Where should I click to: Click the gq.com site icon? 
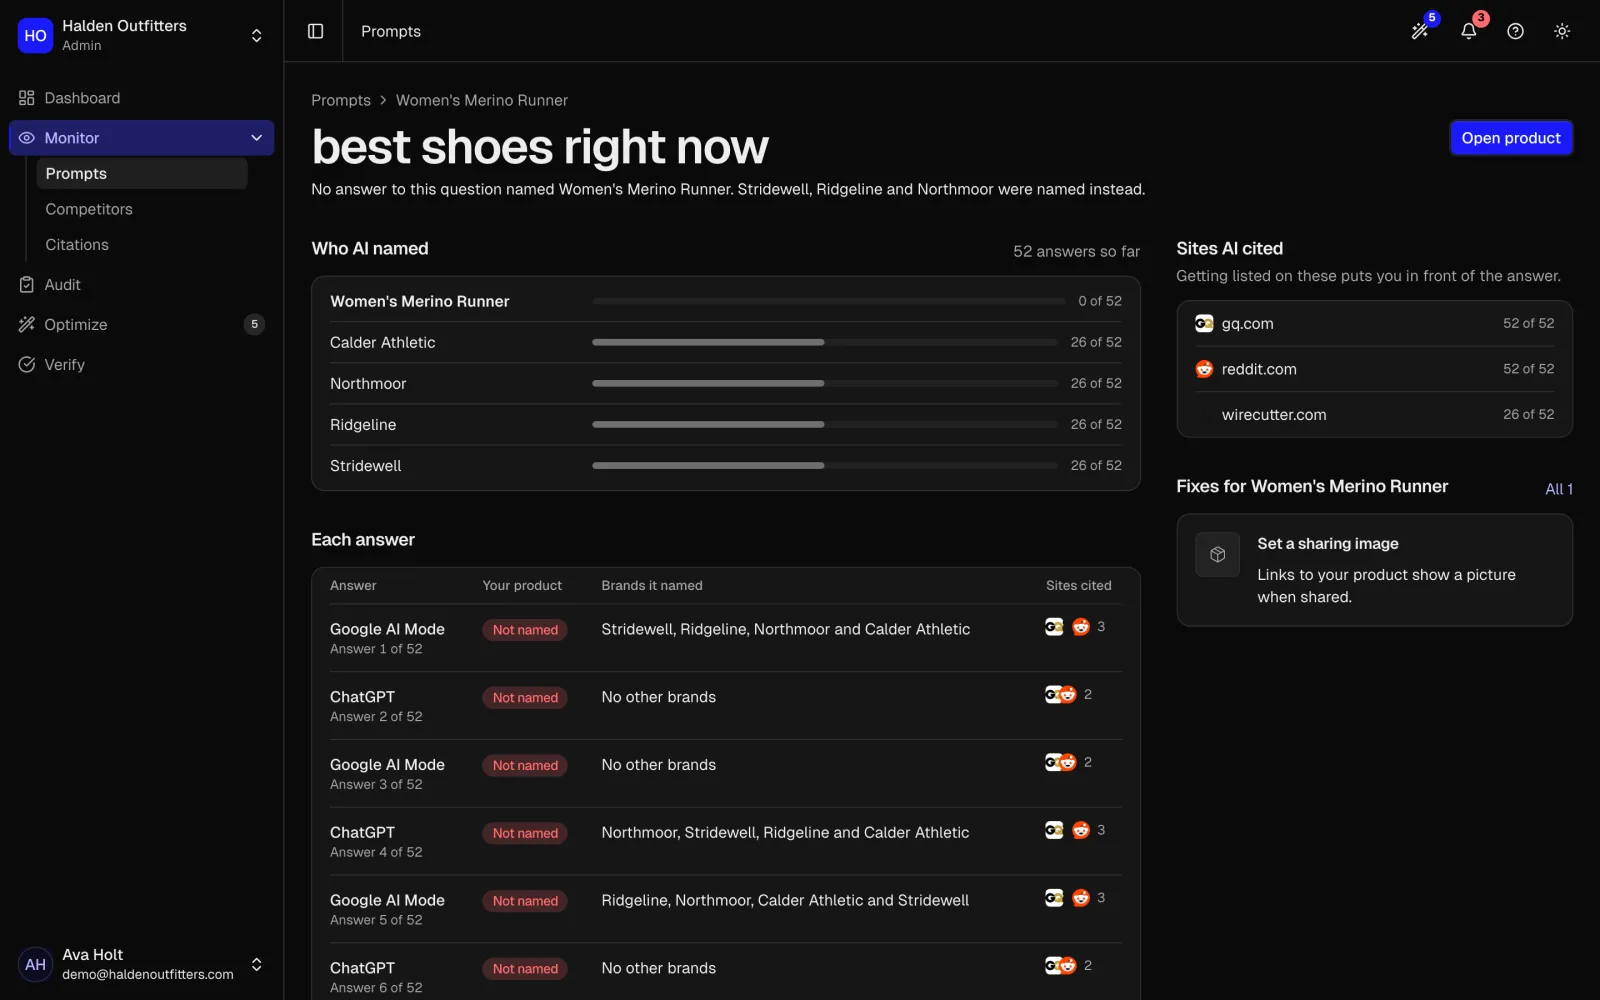tap(1204, 324)
